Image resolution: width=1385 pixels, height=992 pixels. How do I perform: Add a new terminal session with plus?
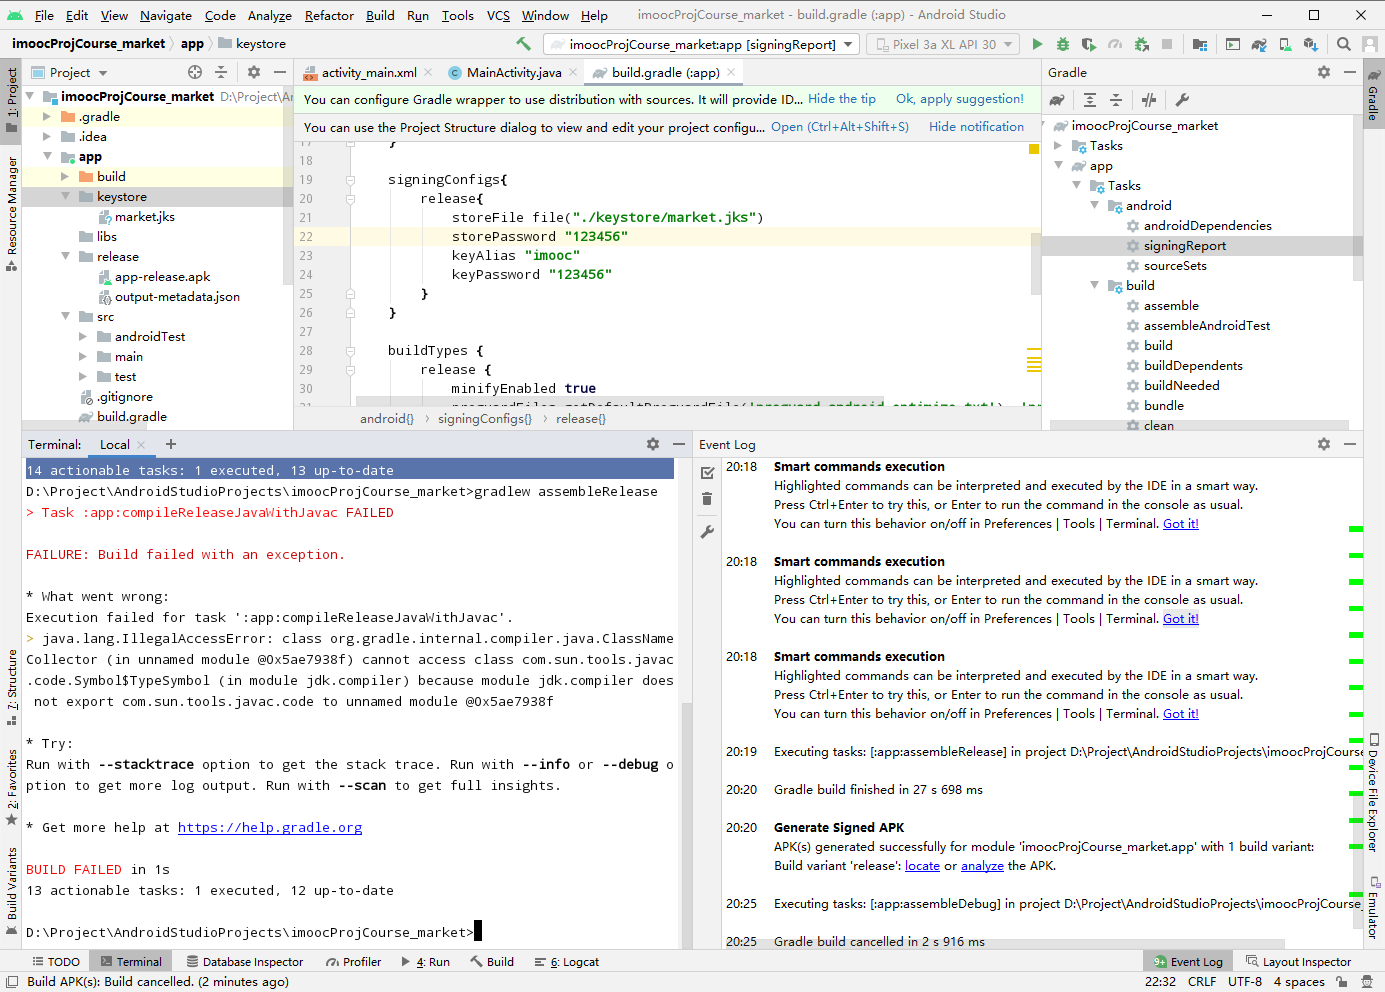coord(171,444)
